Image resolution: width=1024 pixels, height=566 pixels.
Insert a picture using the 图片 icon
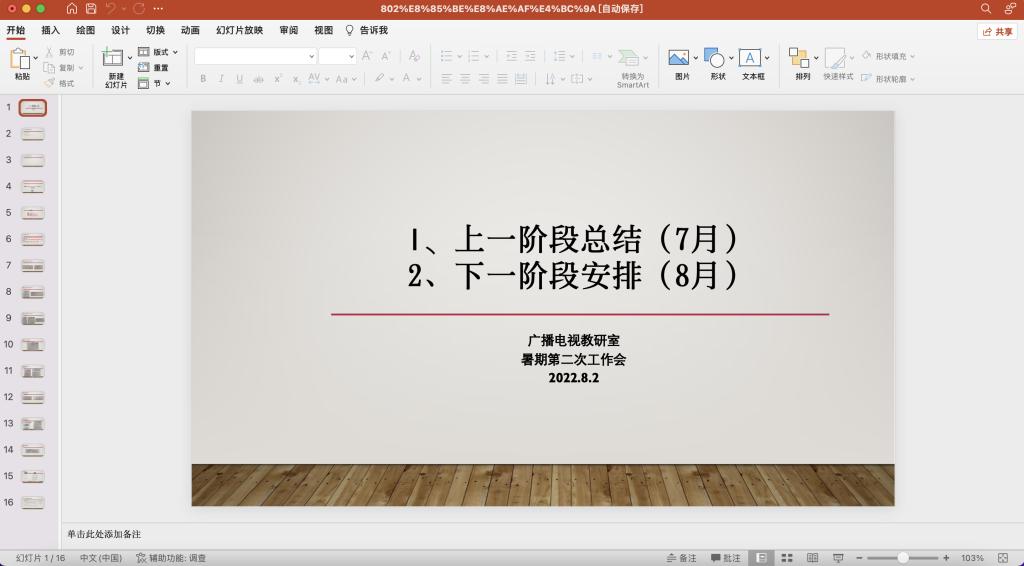(x=679, y=59)
